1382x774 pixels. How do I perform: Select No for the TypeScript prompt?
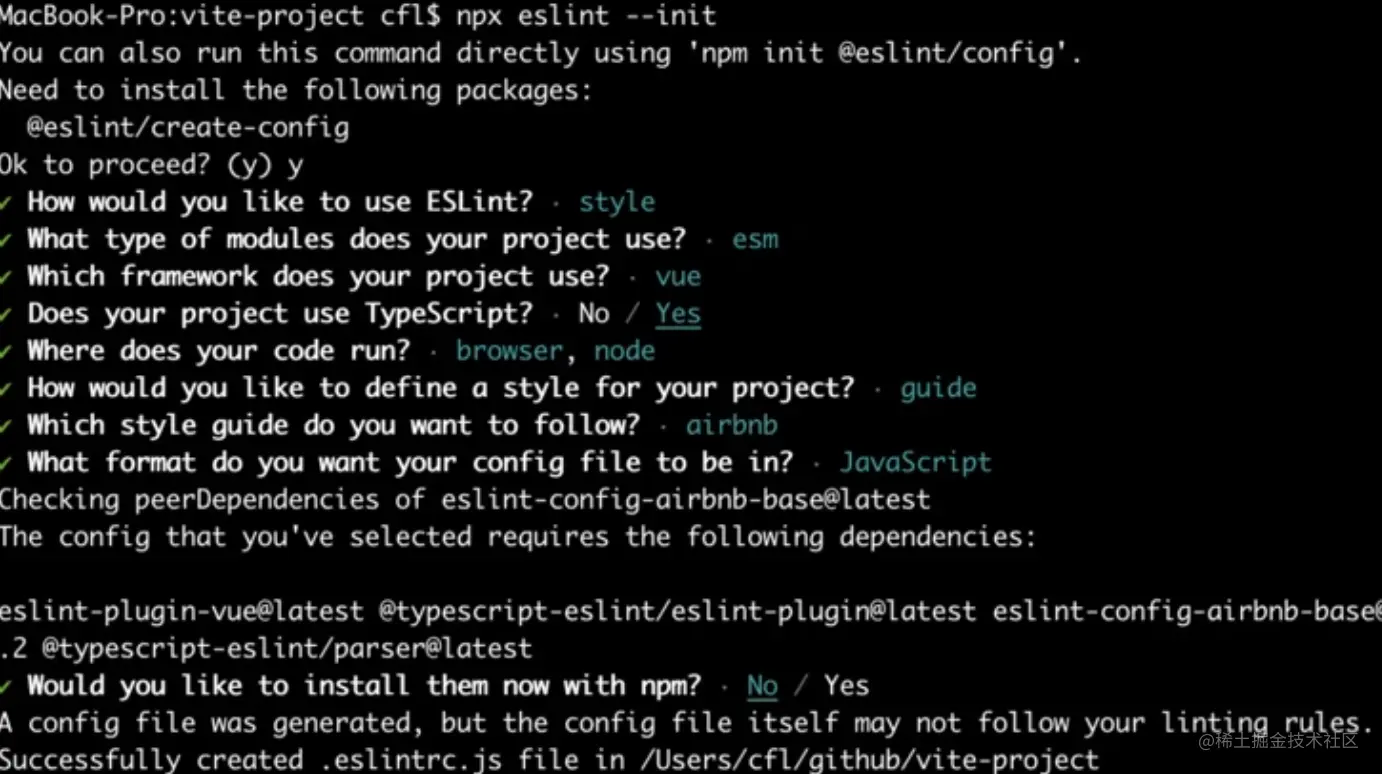click(x=594, y=314)
